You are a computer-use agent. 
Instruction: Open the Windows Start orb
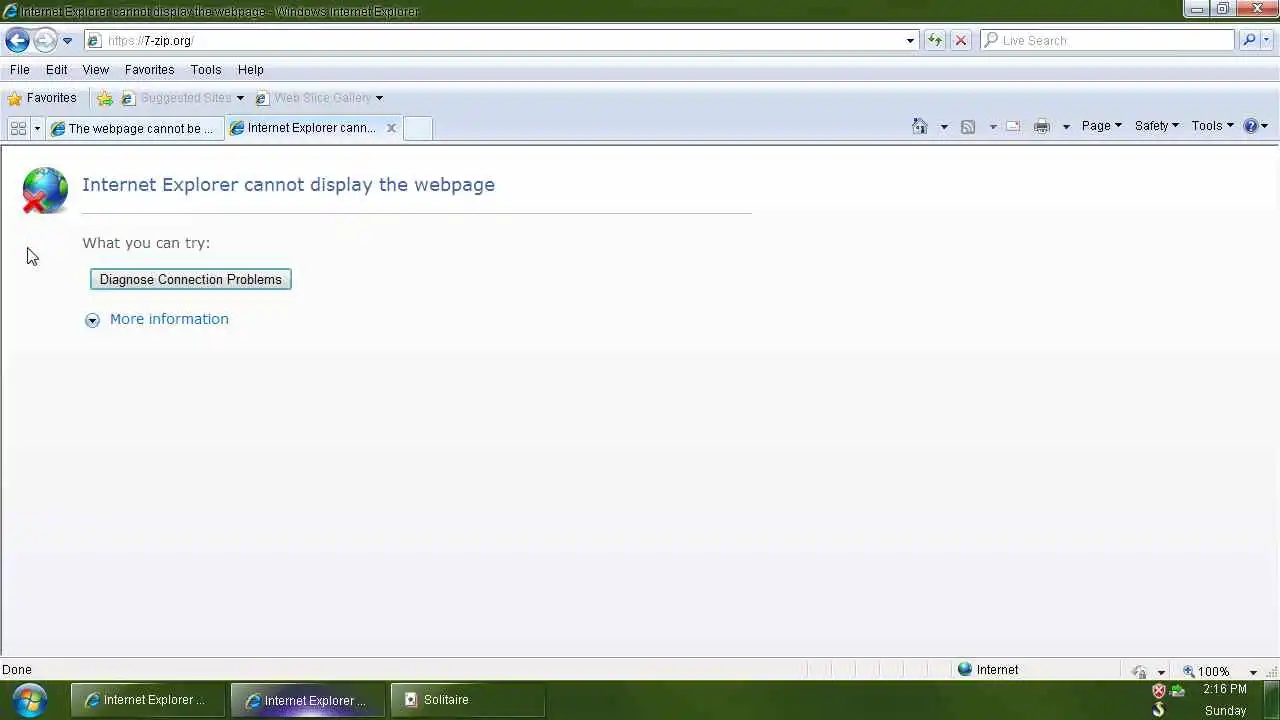coord(29,699)
